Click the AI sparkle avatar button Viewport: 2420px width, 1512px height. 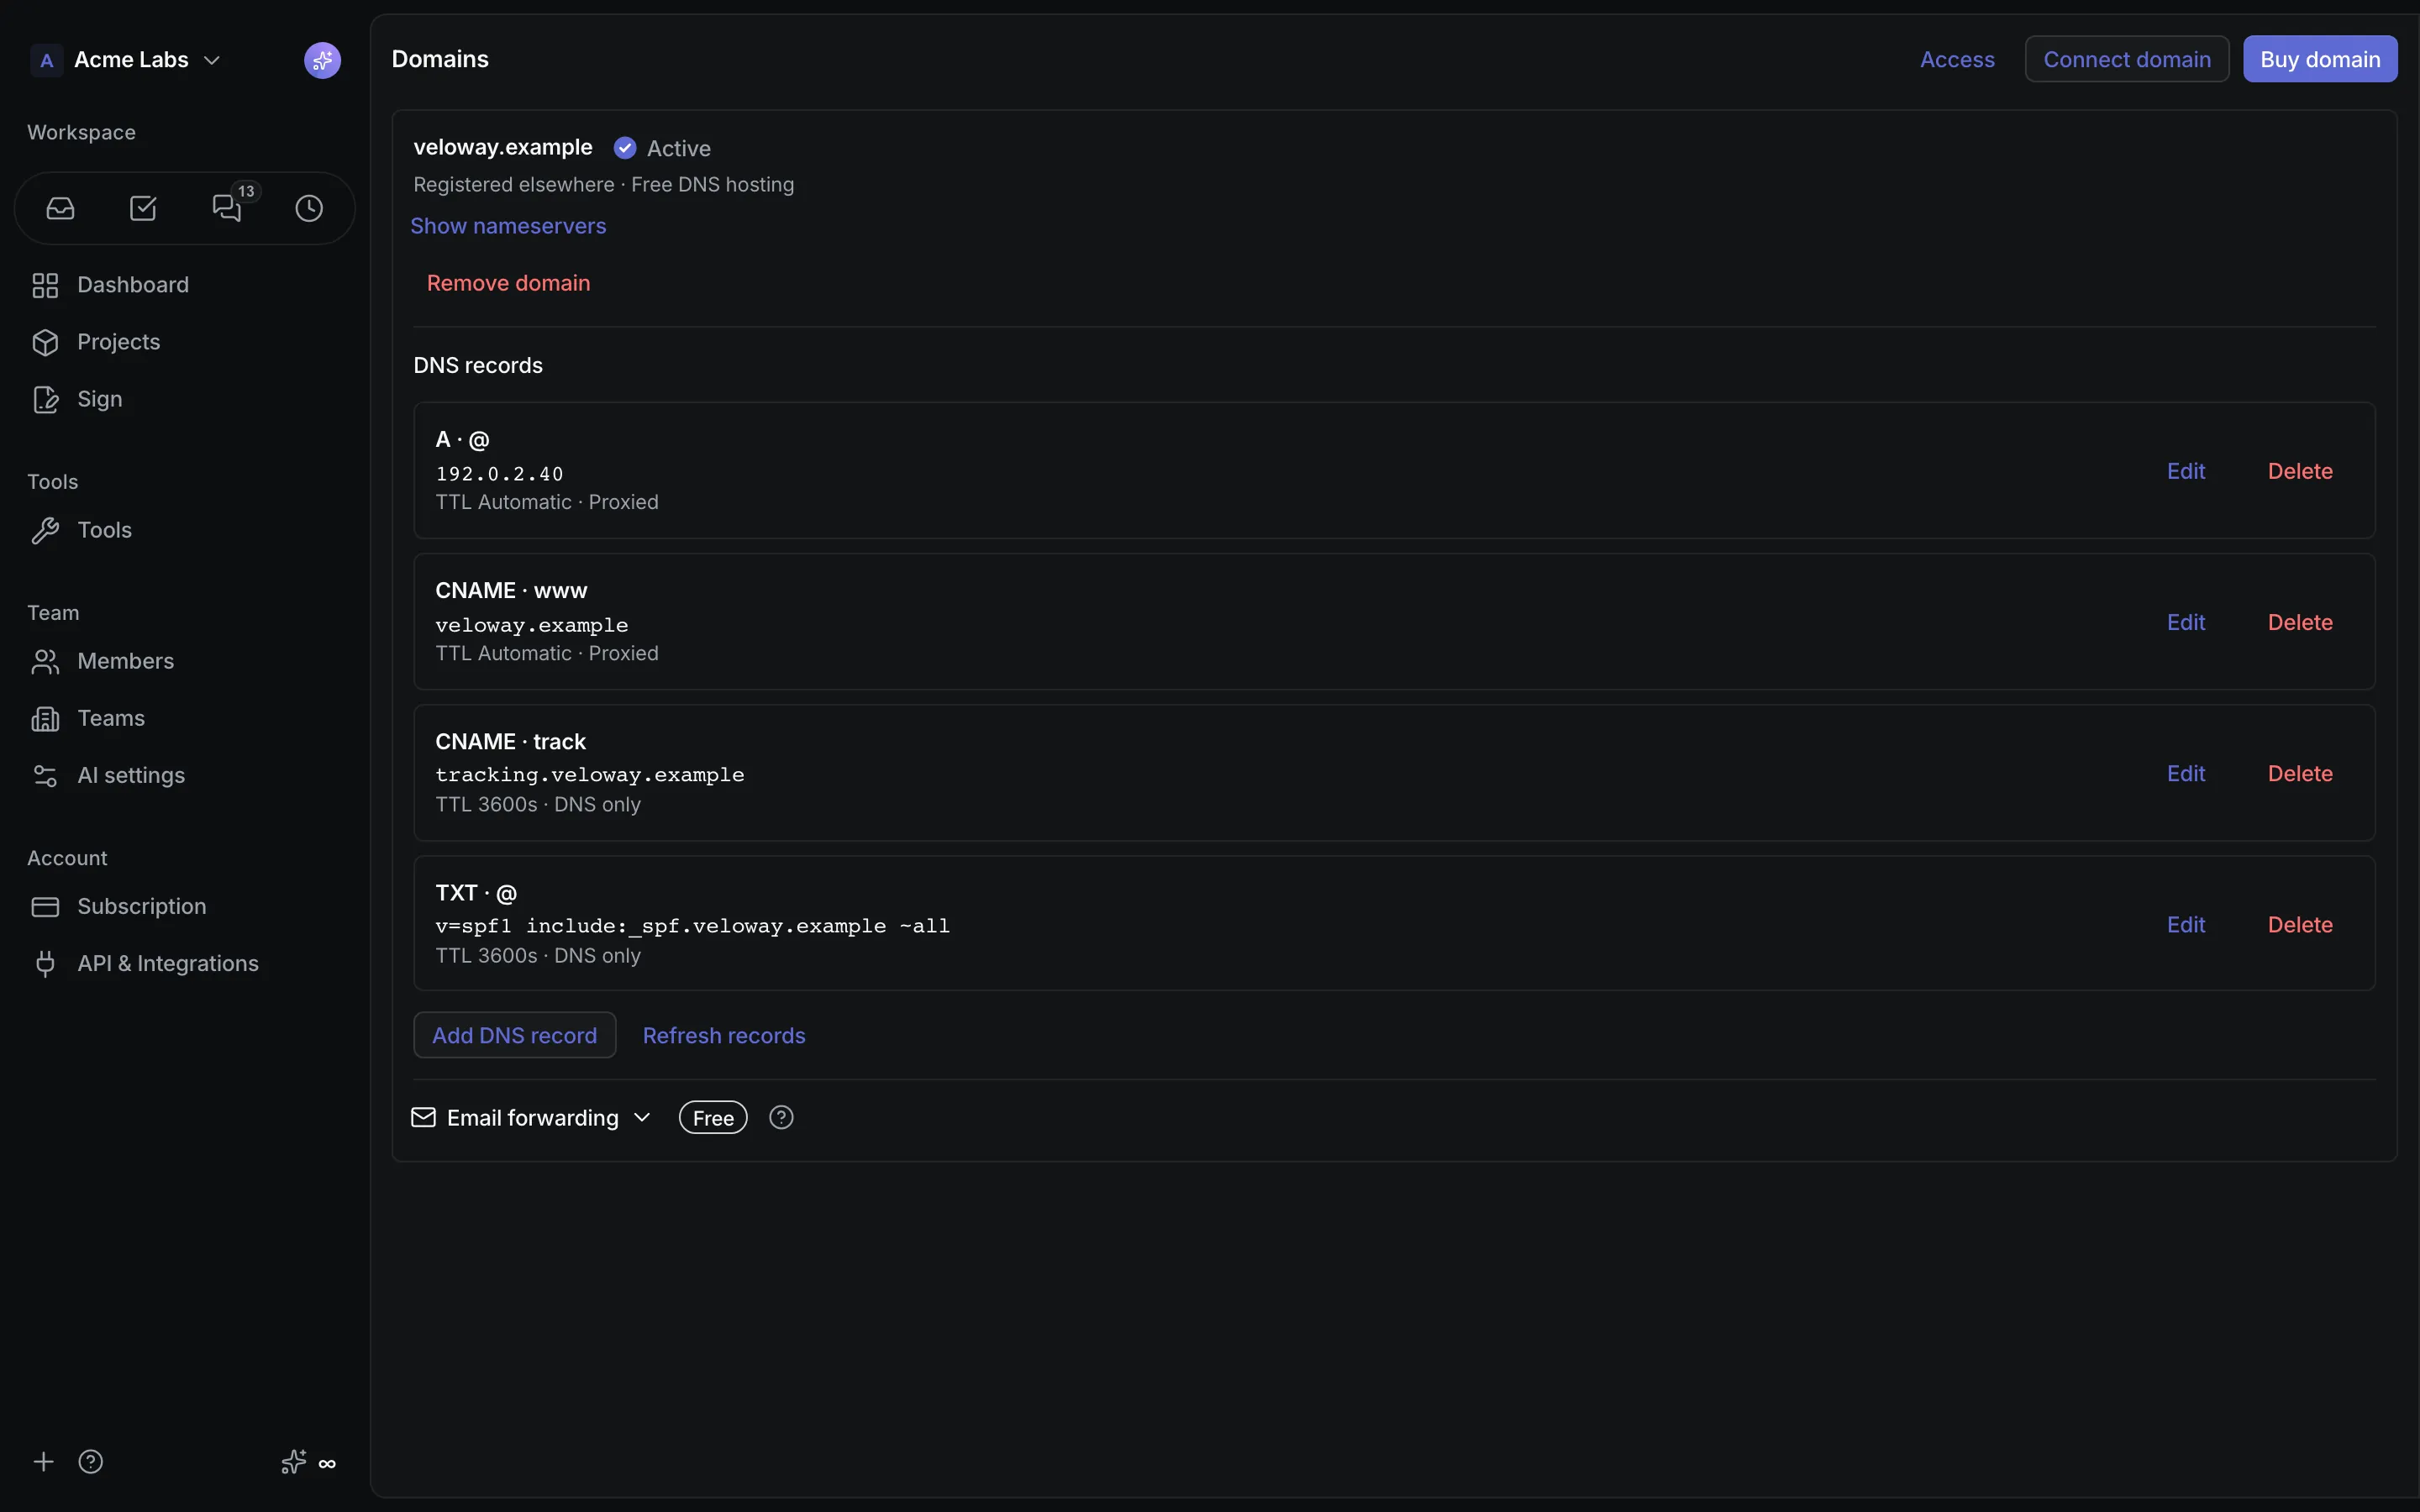click(x=322, y=60)
